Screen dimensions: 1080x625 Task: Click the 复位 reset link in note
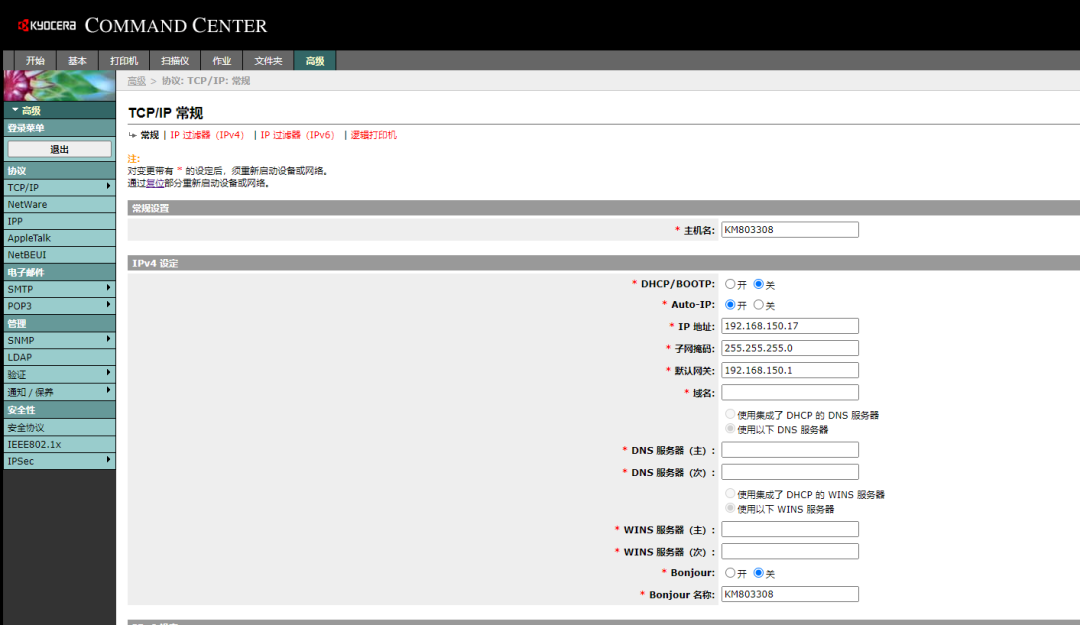pos(155,183)
